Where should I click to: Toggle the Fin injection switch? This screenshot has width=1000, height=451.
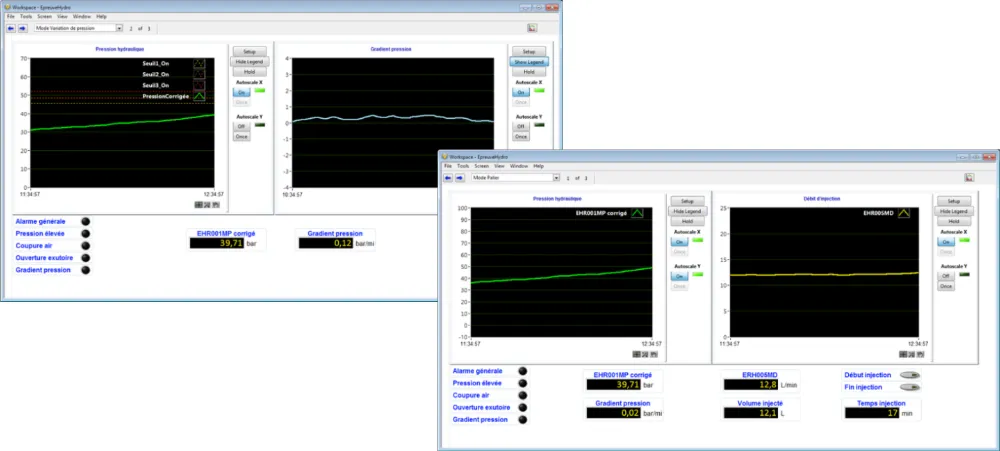pyautogui.click(x=909, y=387)
